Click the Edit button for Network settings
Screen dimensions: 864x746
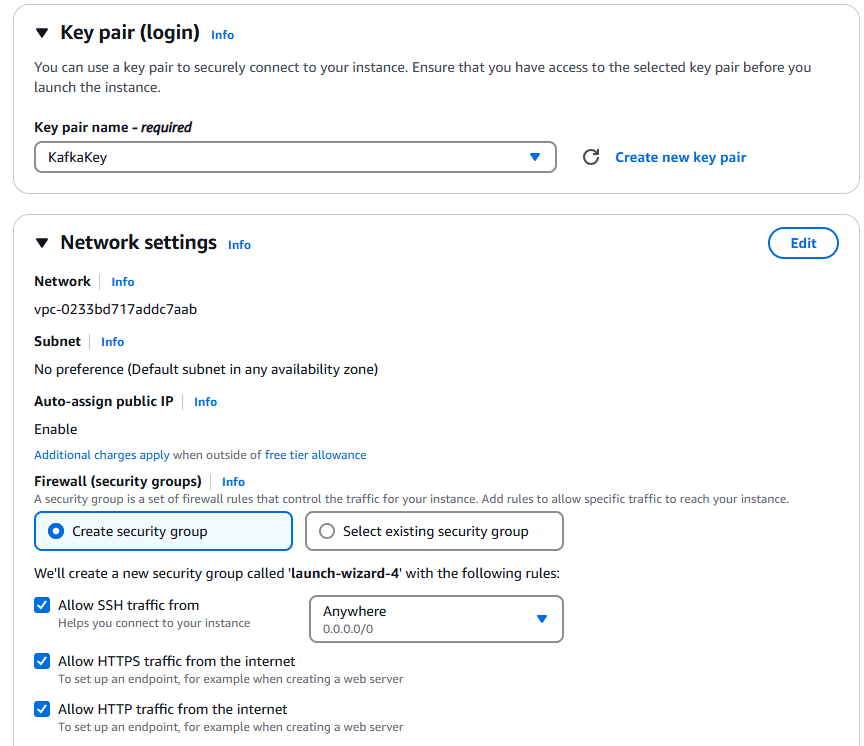pyautogui.click(x=803, y=243)
